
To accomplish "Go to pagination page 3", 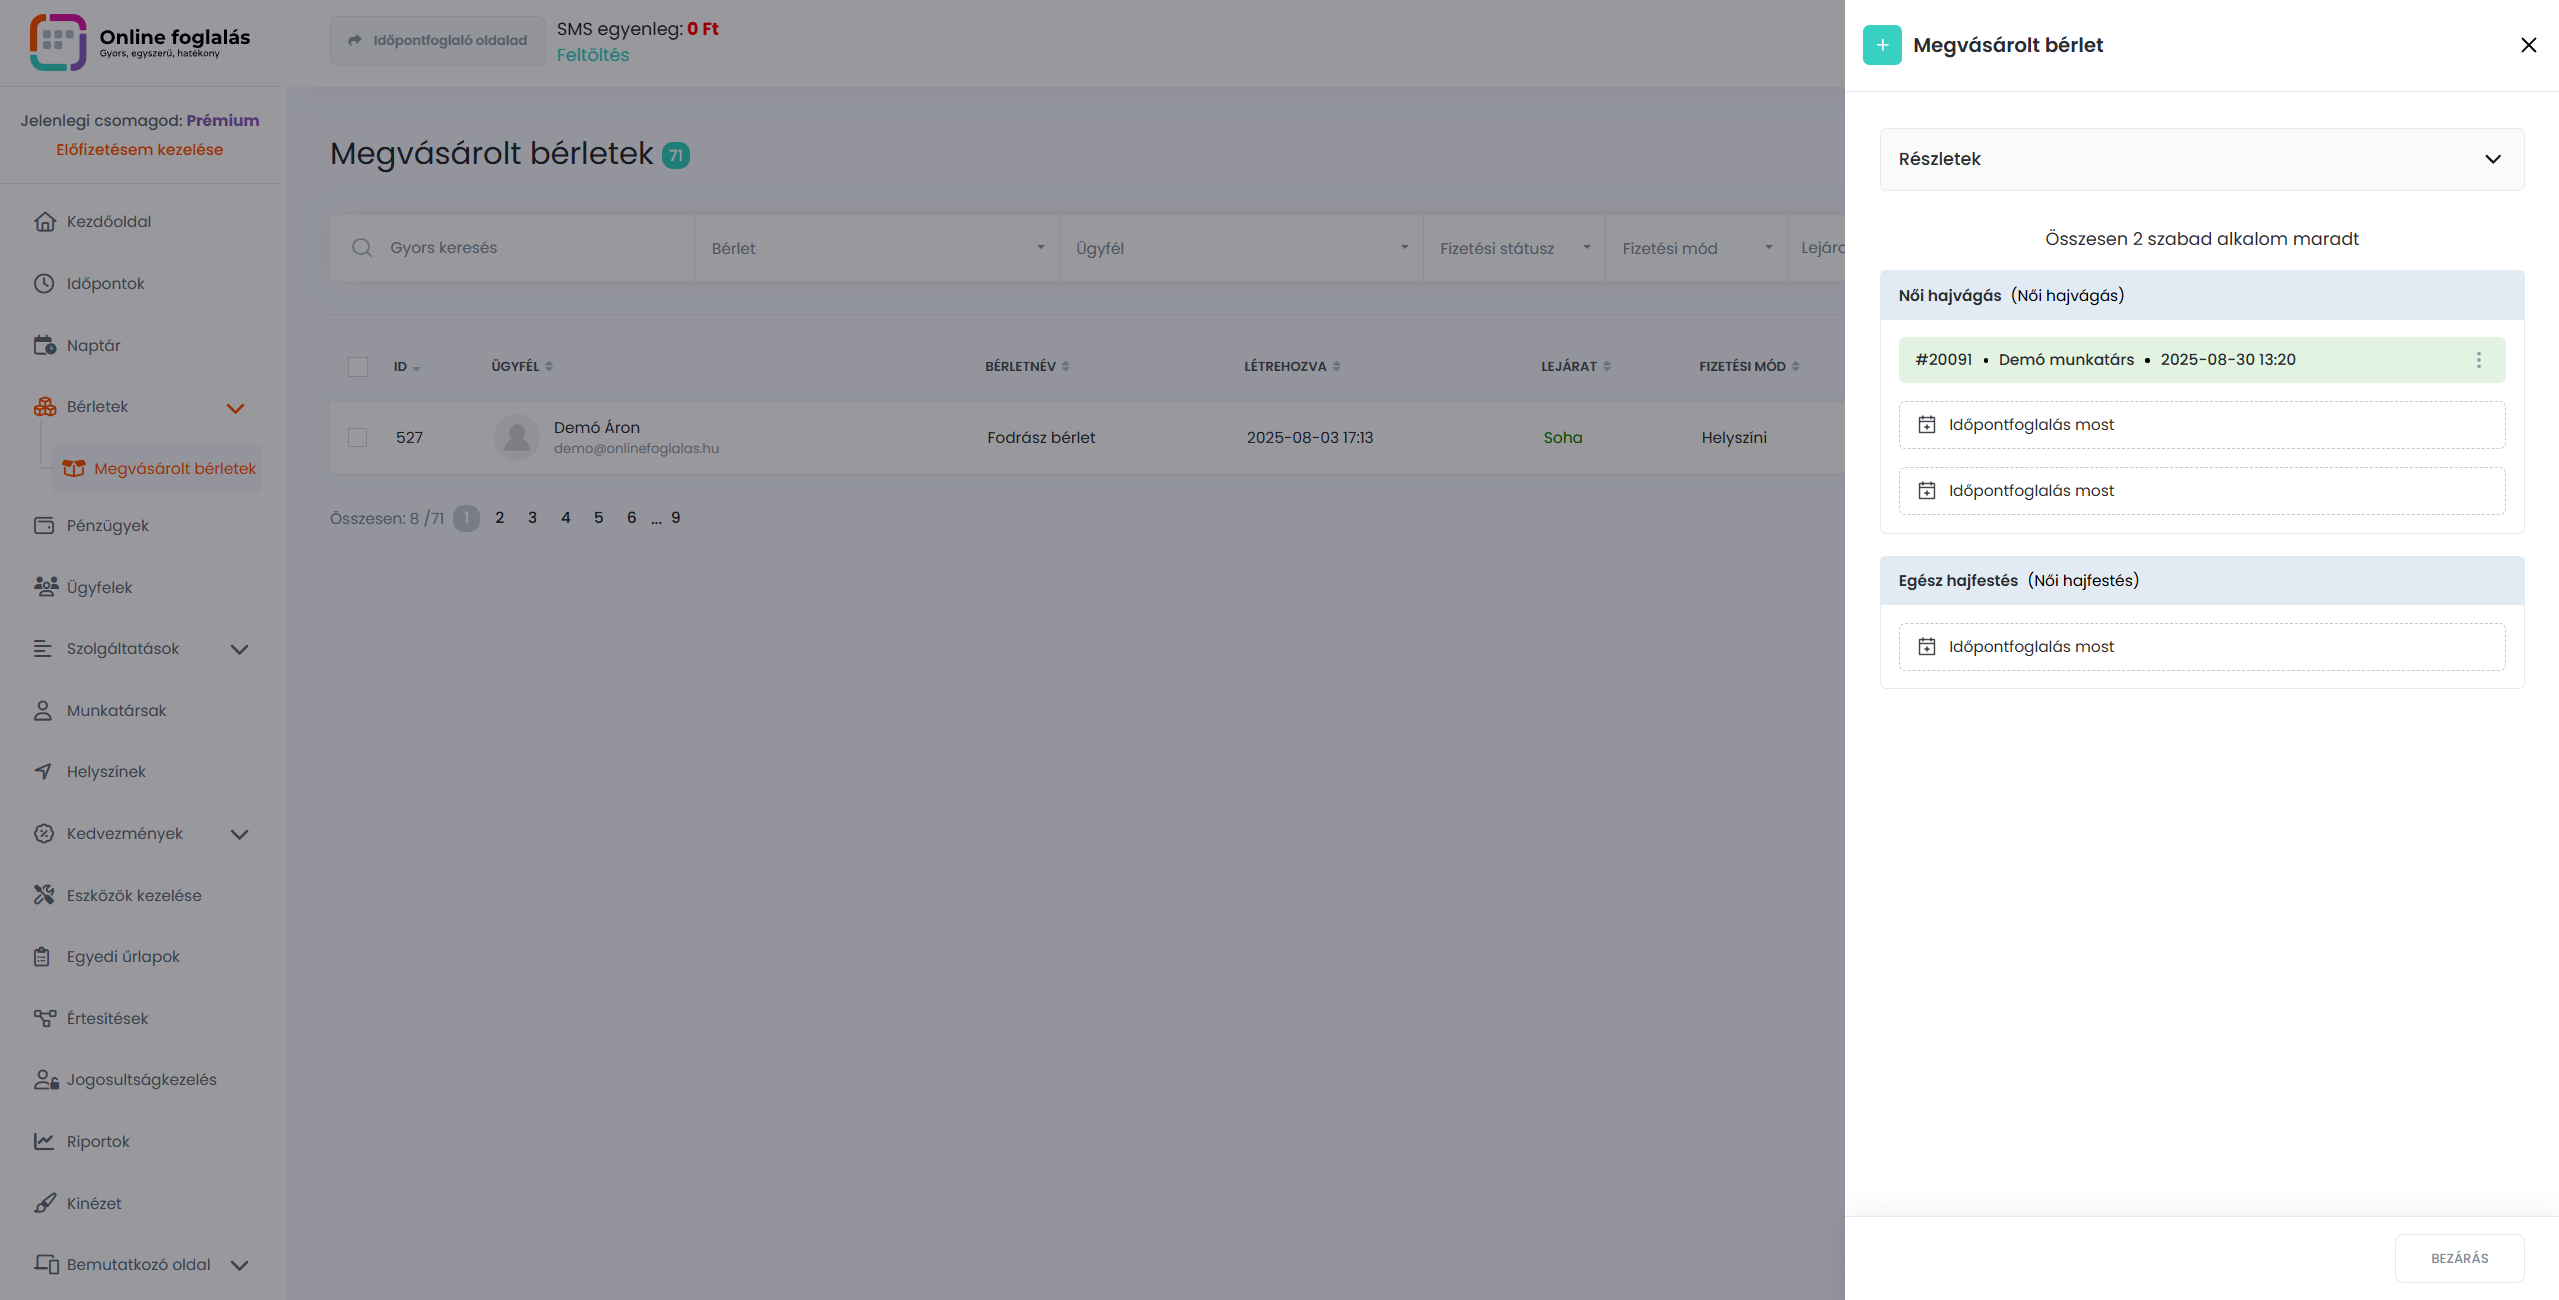I will [x=532, y=518].
